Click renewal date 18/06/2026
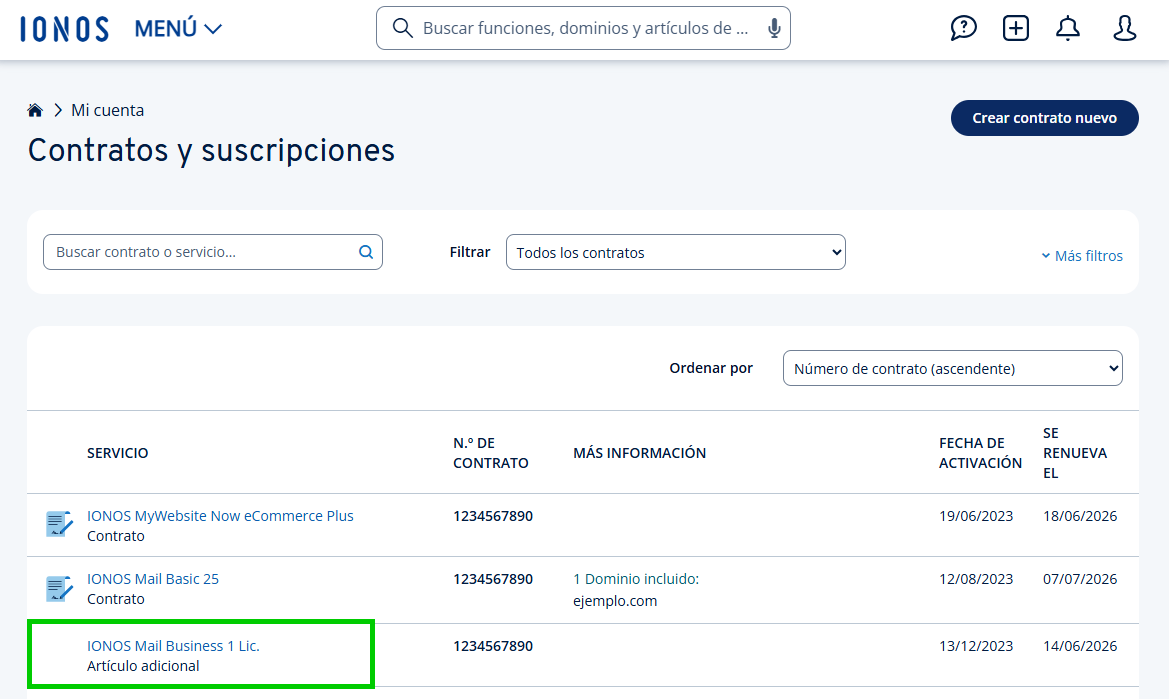Viewport: 1169px width, 699px height. [1080, 516]
